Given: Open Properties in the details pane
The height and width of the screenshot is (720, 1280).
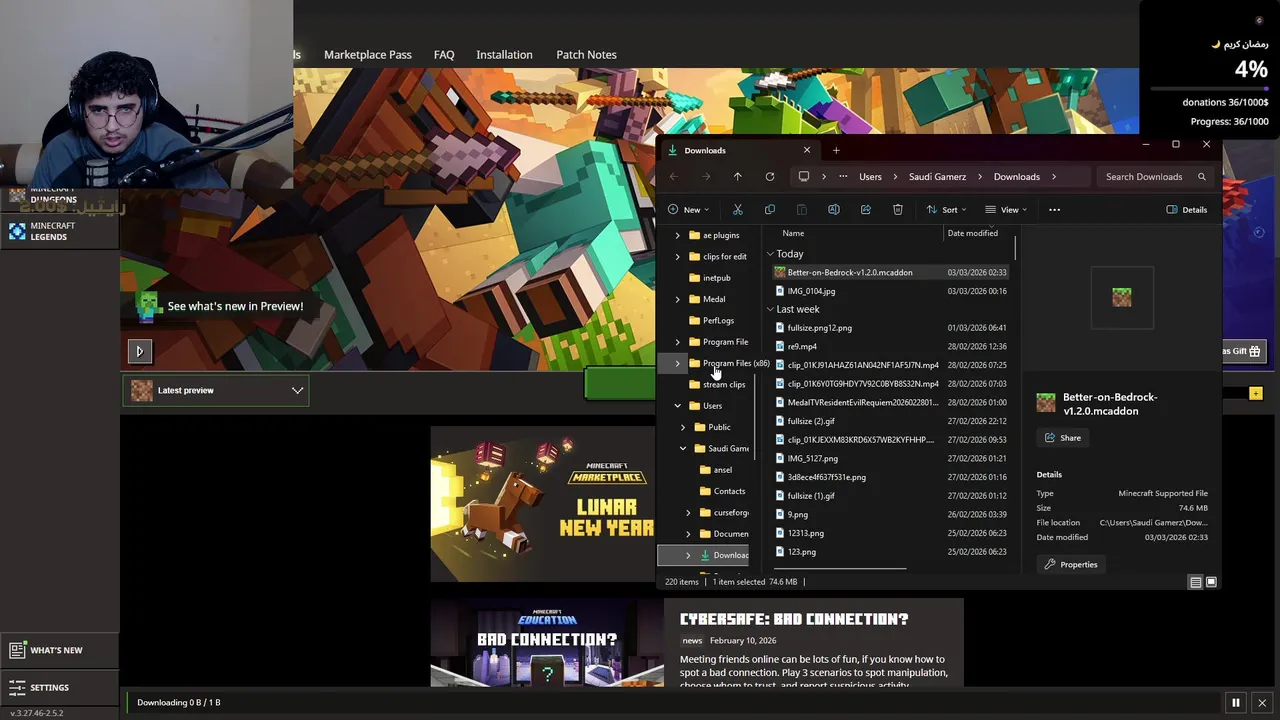Looking at the screenshot, I should pos(1071,565).
